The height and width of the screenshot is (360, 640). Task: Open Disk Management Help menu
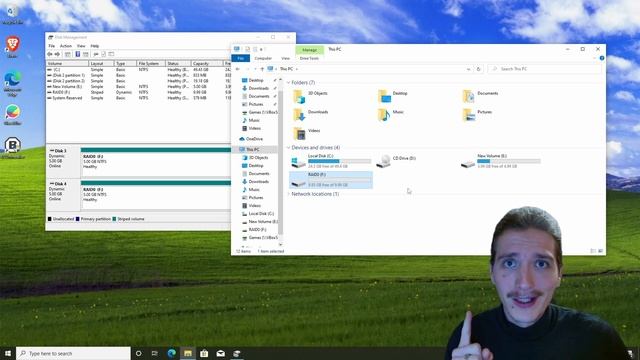click(x=95, y=46)
